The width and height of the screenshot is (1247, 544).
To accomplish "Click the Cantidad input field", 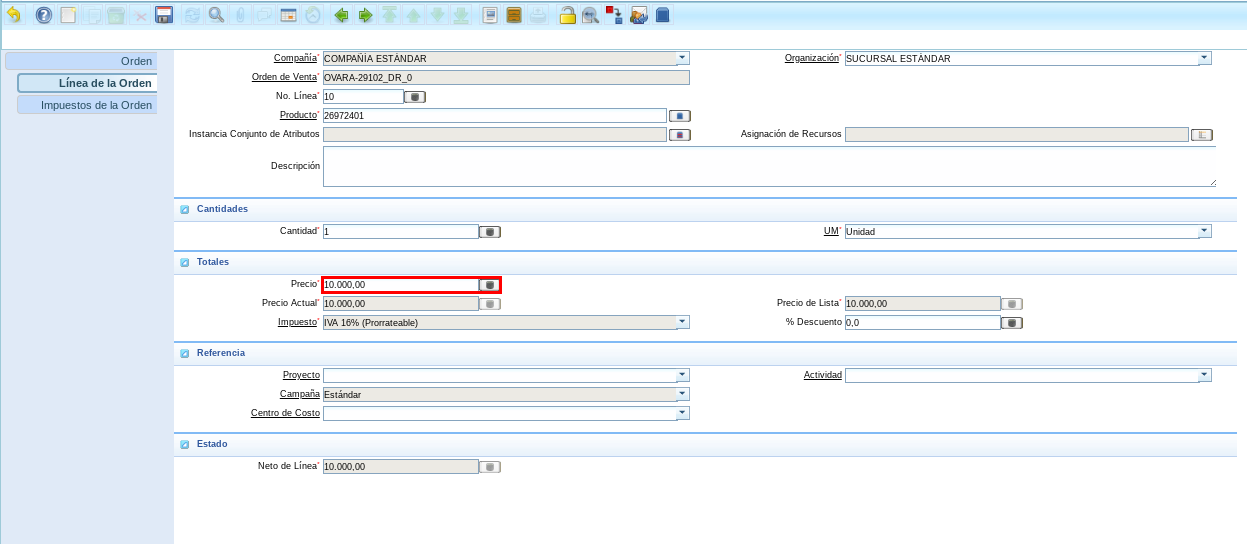I will pos(401,231).
